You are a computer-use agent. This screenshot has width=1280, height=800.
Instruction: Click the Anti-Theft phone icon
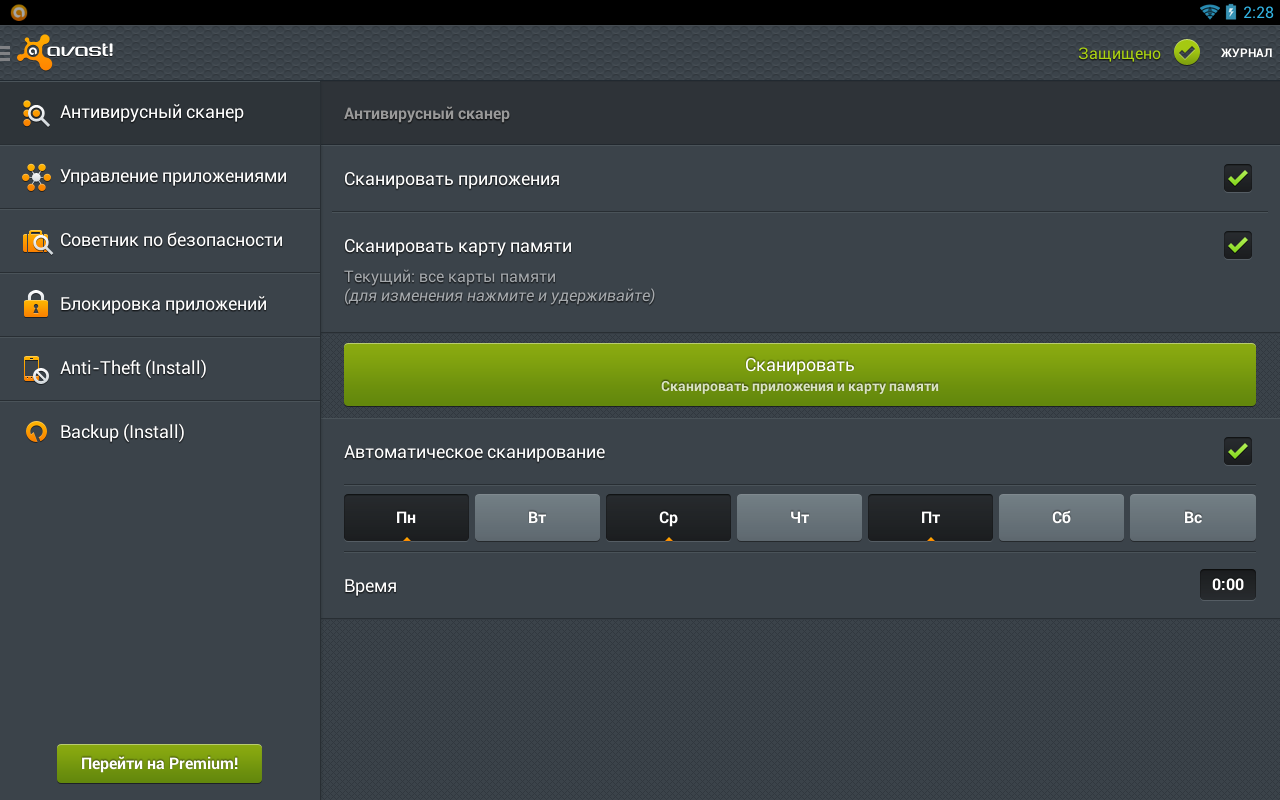click(36, 369)
